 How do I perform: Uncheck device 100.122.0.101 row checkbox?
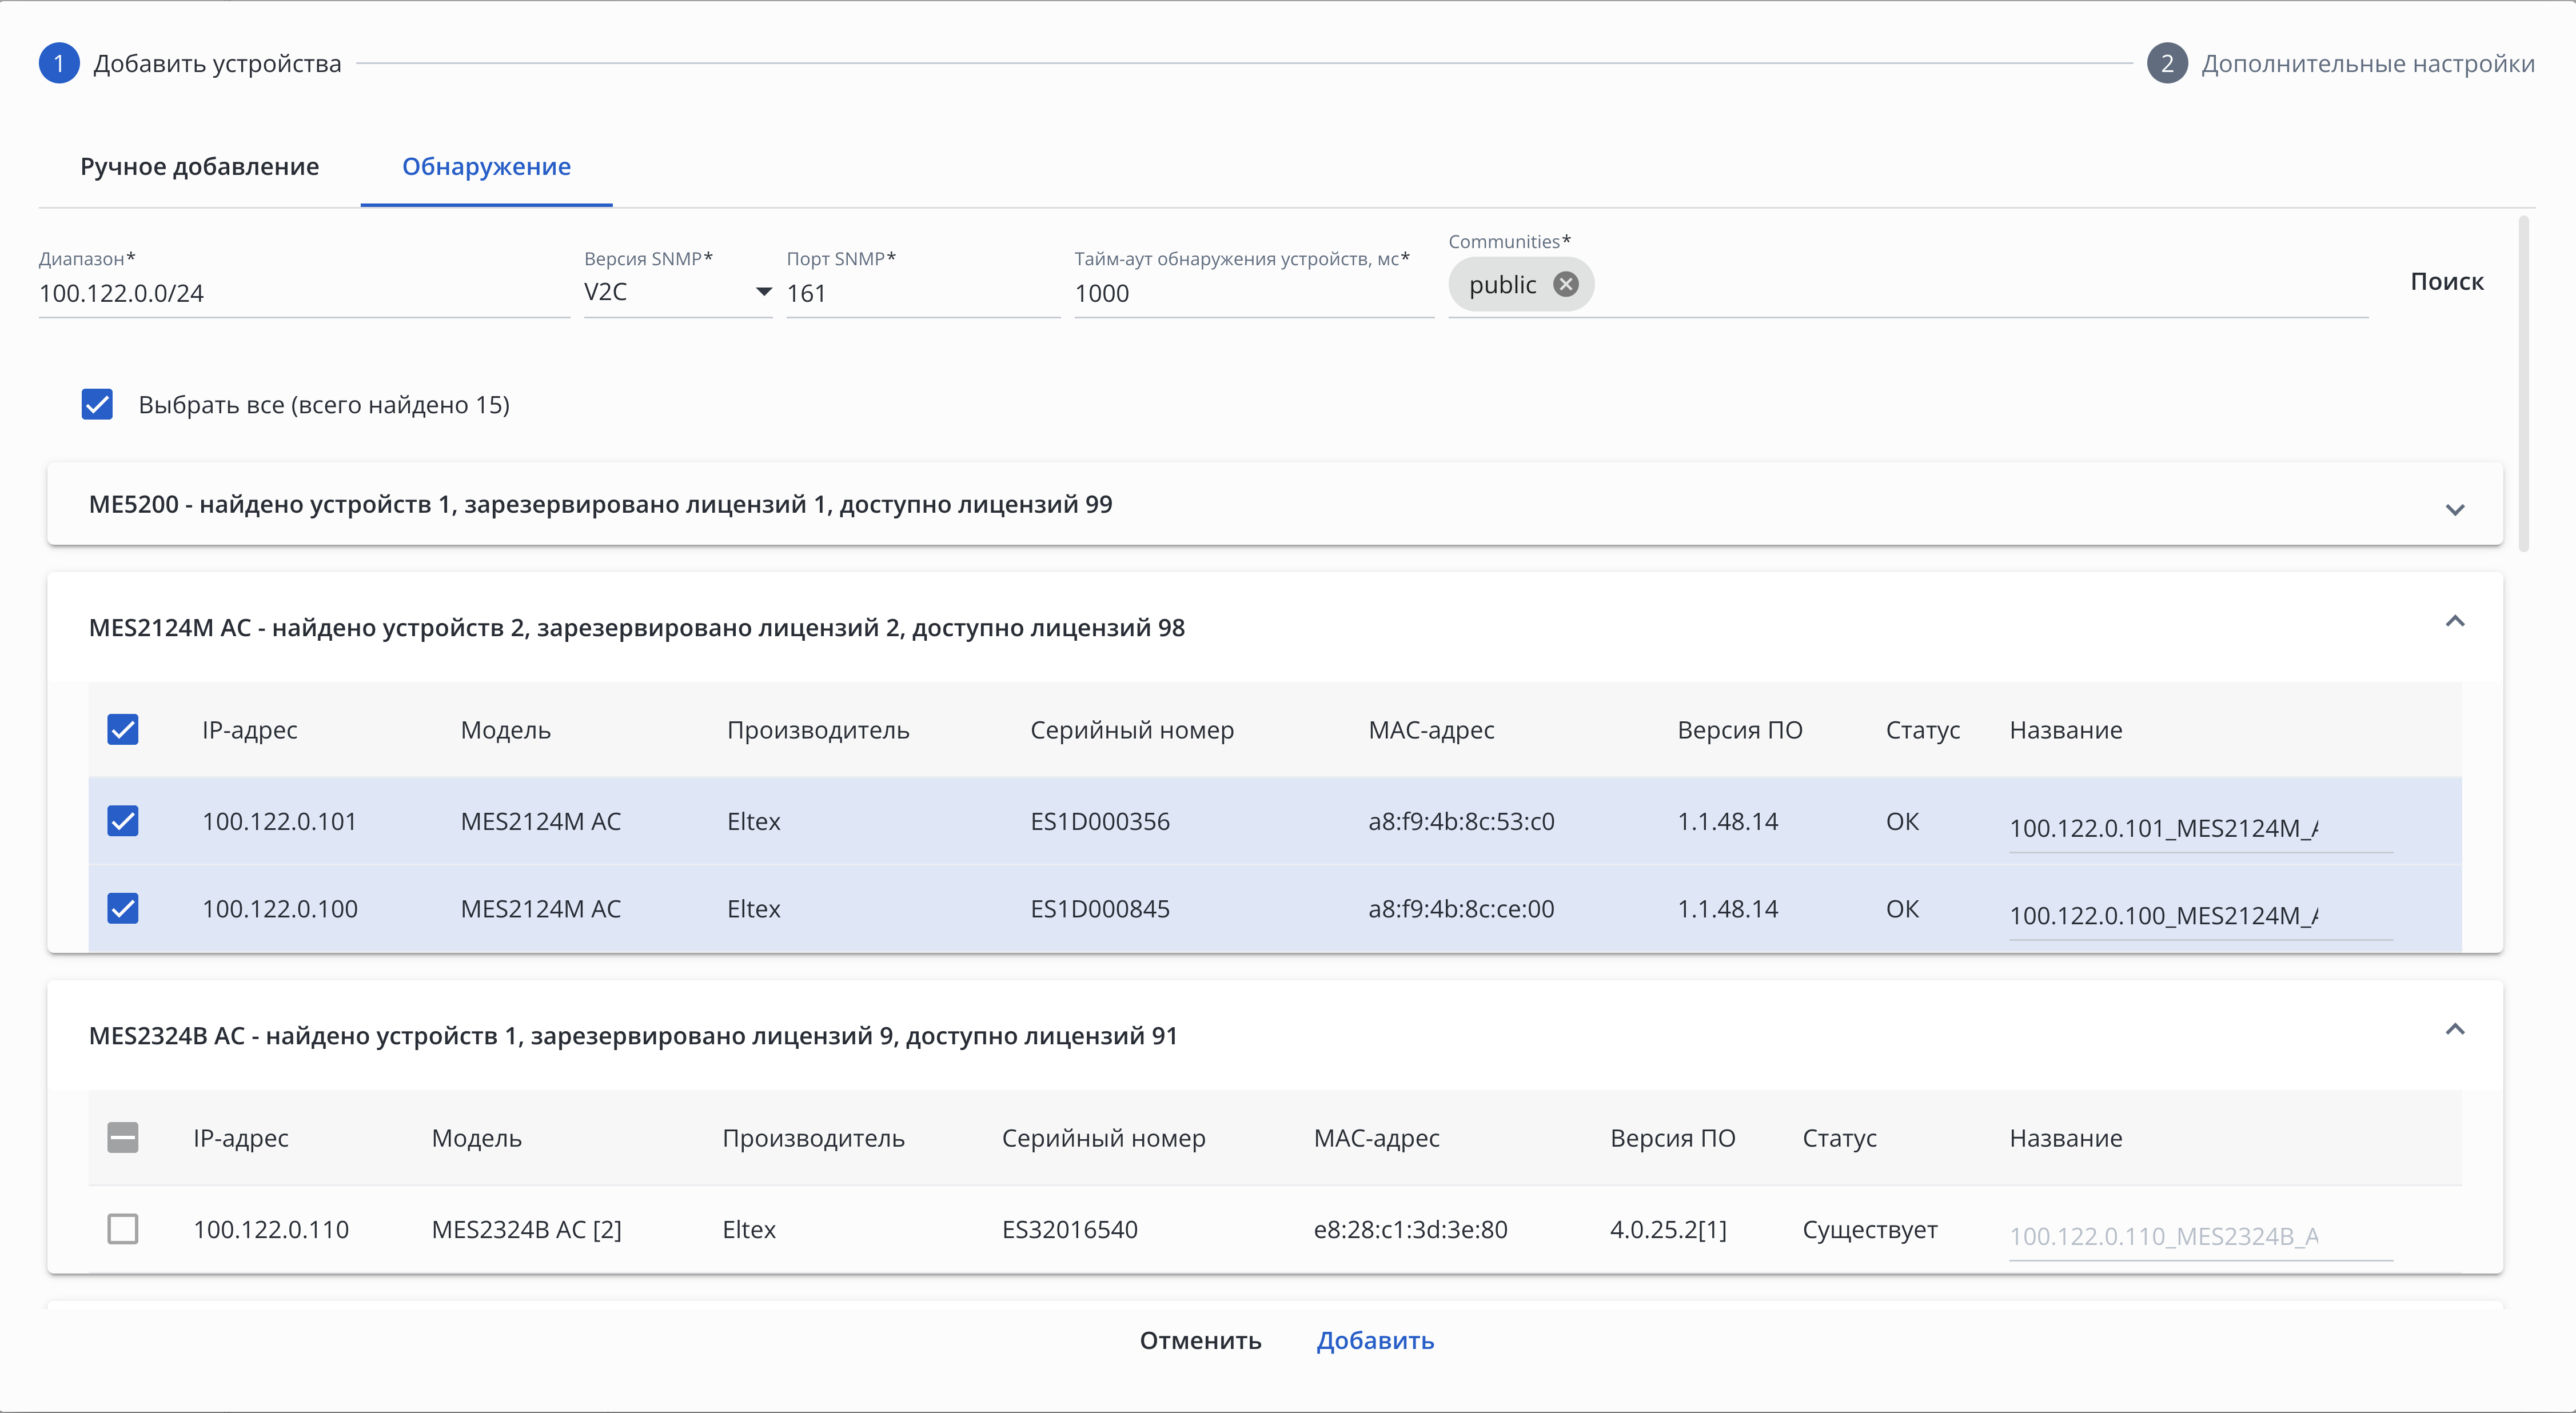(123, 821)
